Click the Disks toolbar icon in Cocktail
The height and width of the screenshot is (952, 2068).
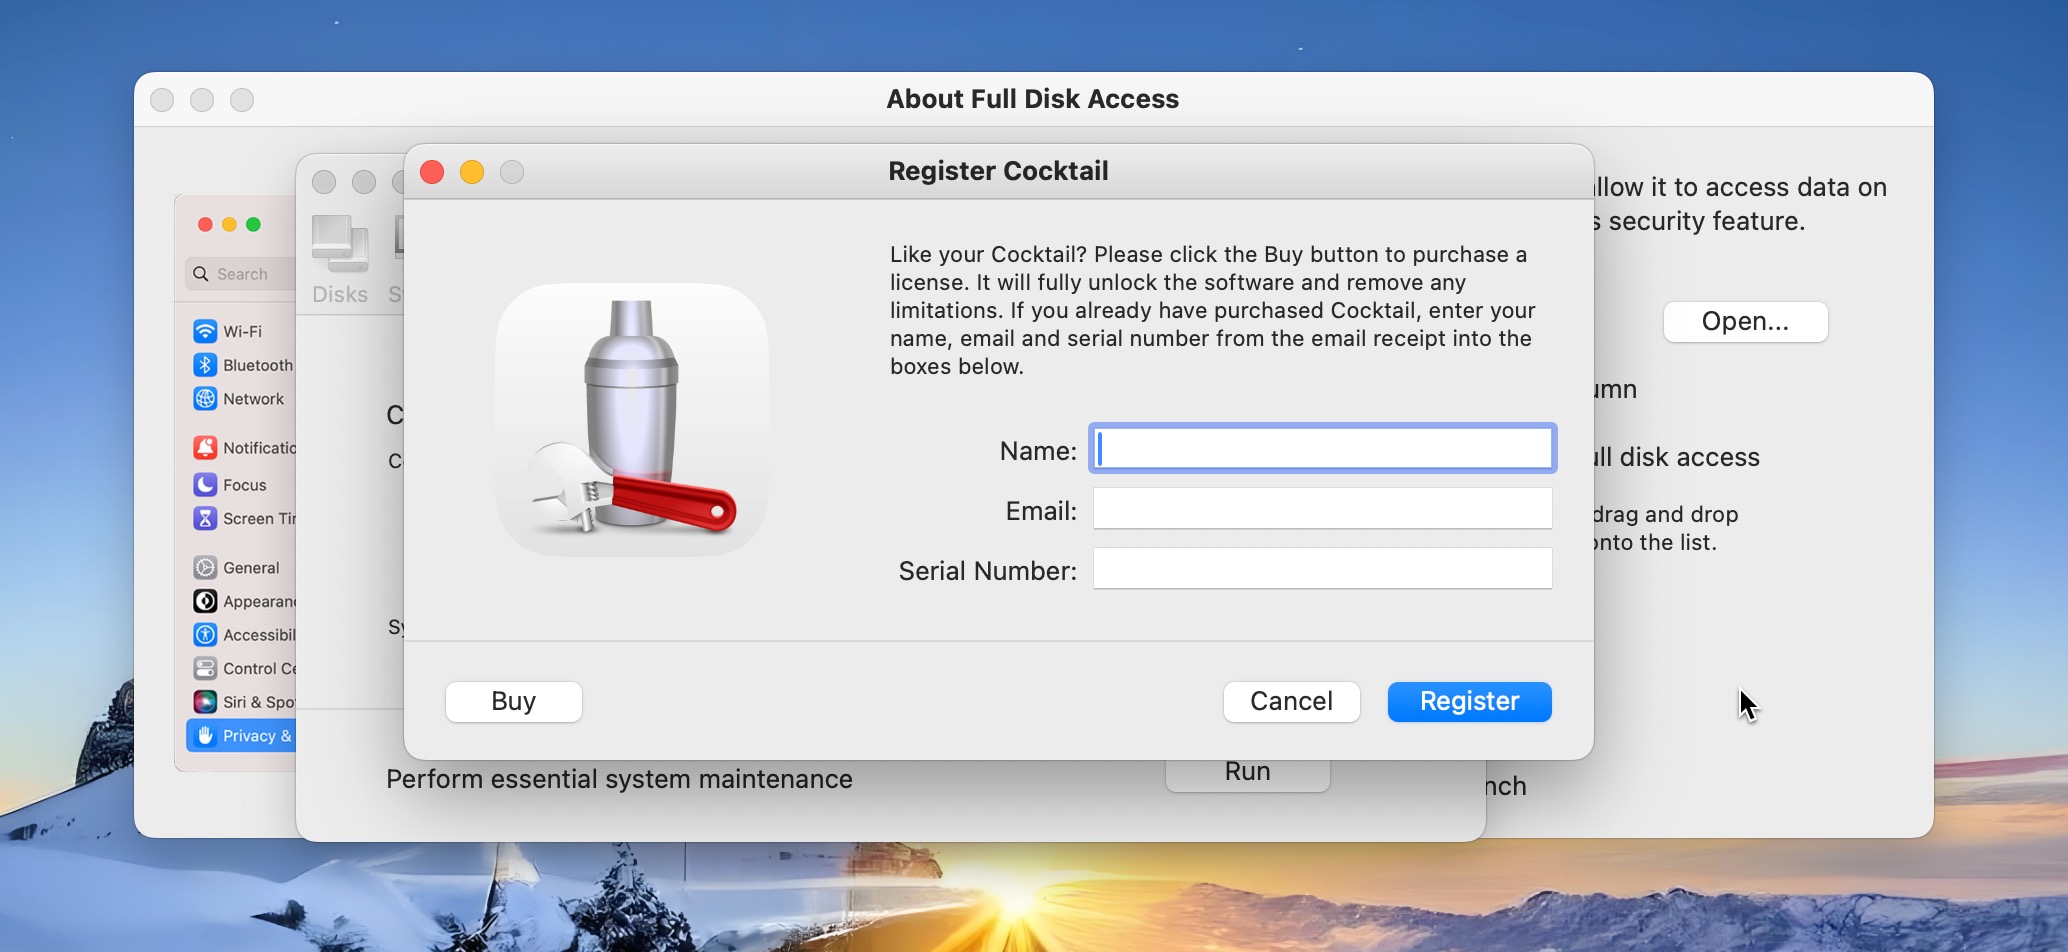[340, 258]
